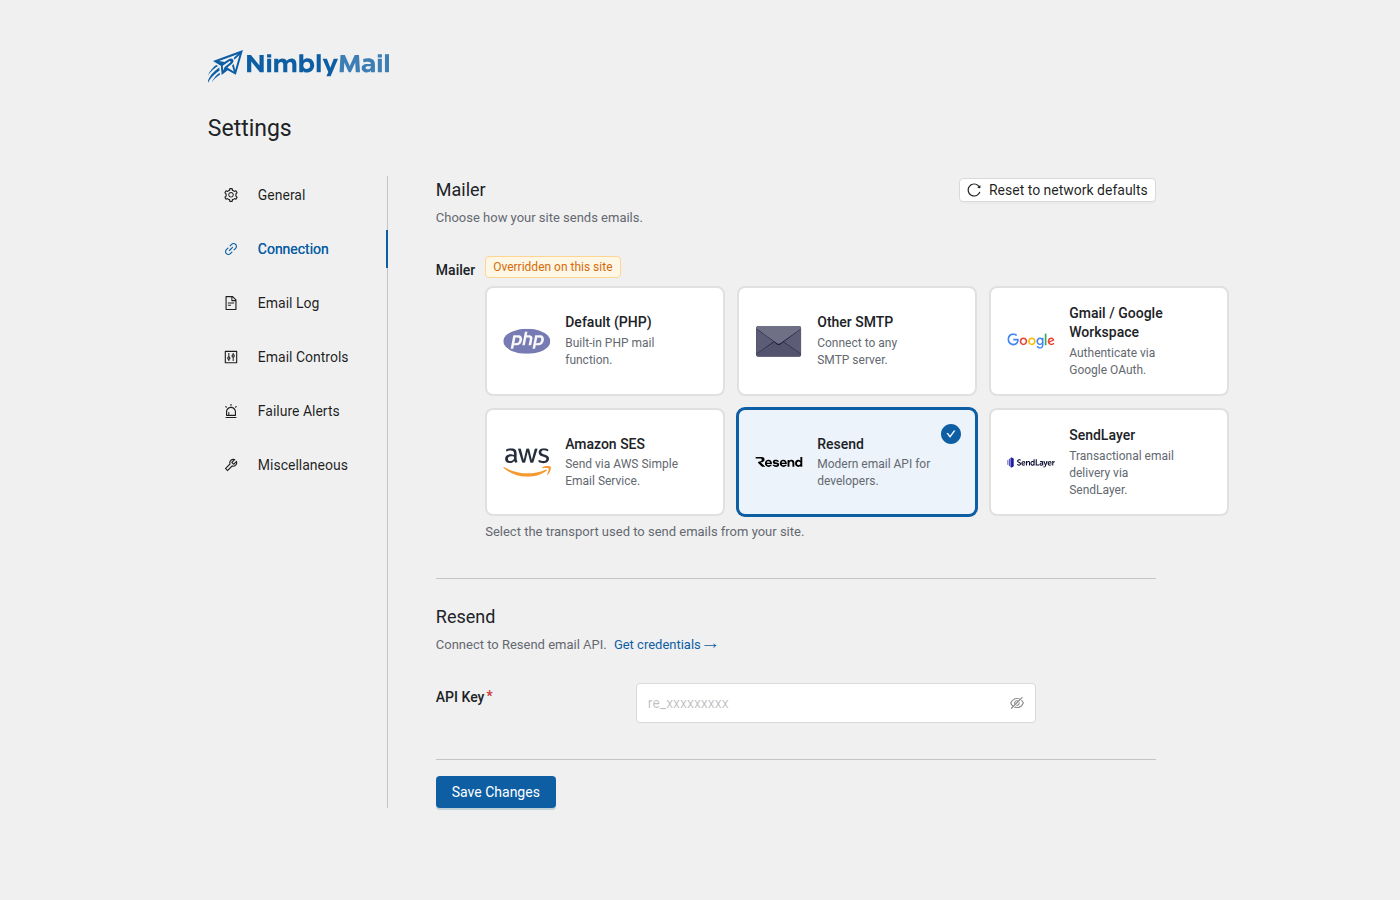Click the Google logo icon
Screen dimensions: 1400x900
[1031, 341]
